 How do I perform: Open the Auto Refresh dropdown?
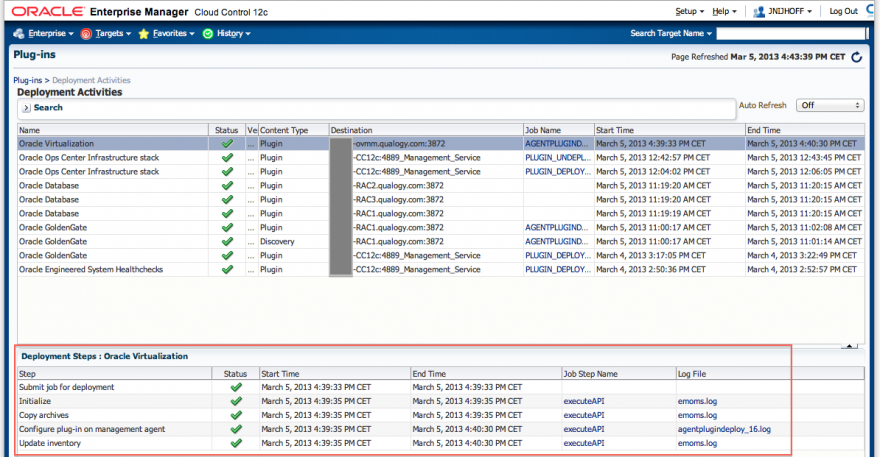click(829, 106)
